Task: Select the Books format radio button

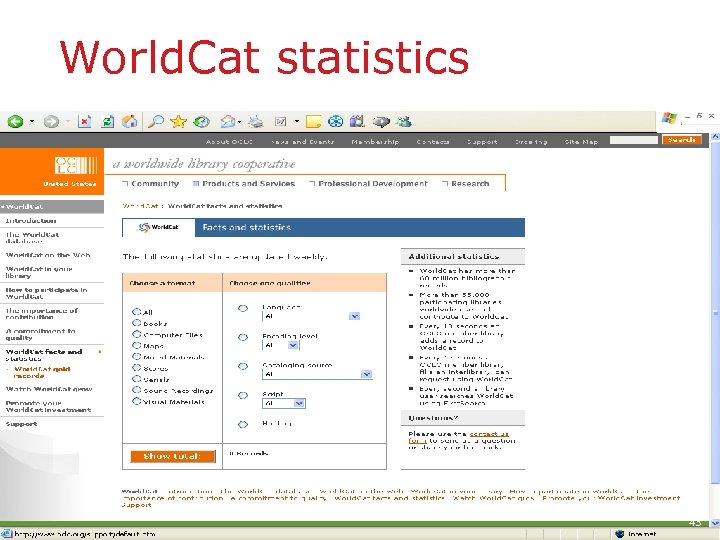Action: pos(136,323)
